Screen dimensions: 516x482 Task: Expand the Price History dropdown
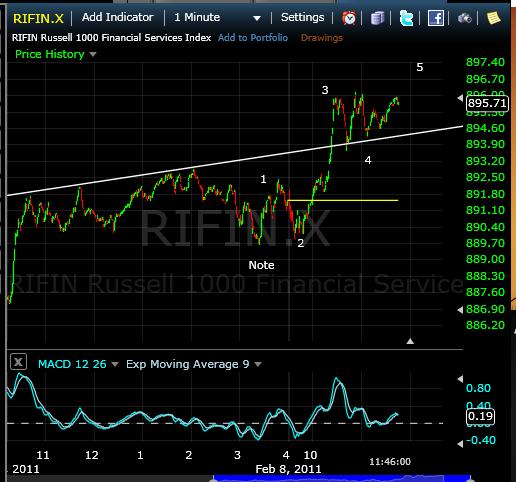[56, 54]
